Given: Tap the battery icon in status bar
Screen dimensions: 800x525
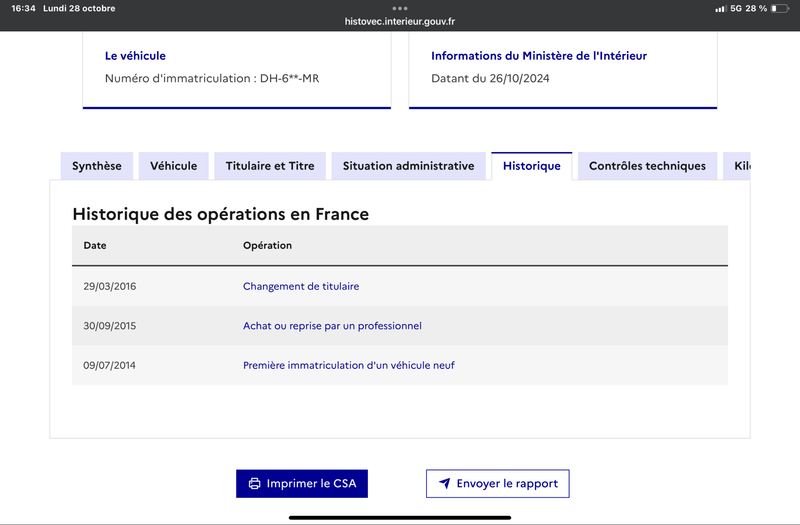Looking at the screenshot, I should (780, 8).
